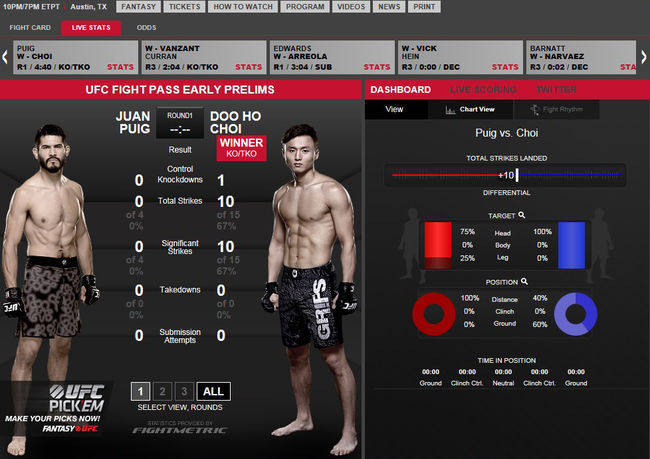Open STATS for VanZant vs Curran
650x459 pixels.
coord(249,67)
